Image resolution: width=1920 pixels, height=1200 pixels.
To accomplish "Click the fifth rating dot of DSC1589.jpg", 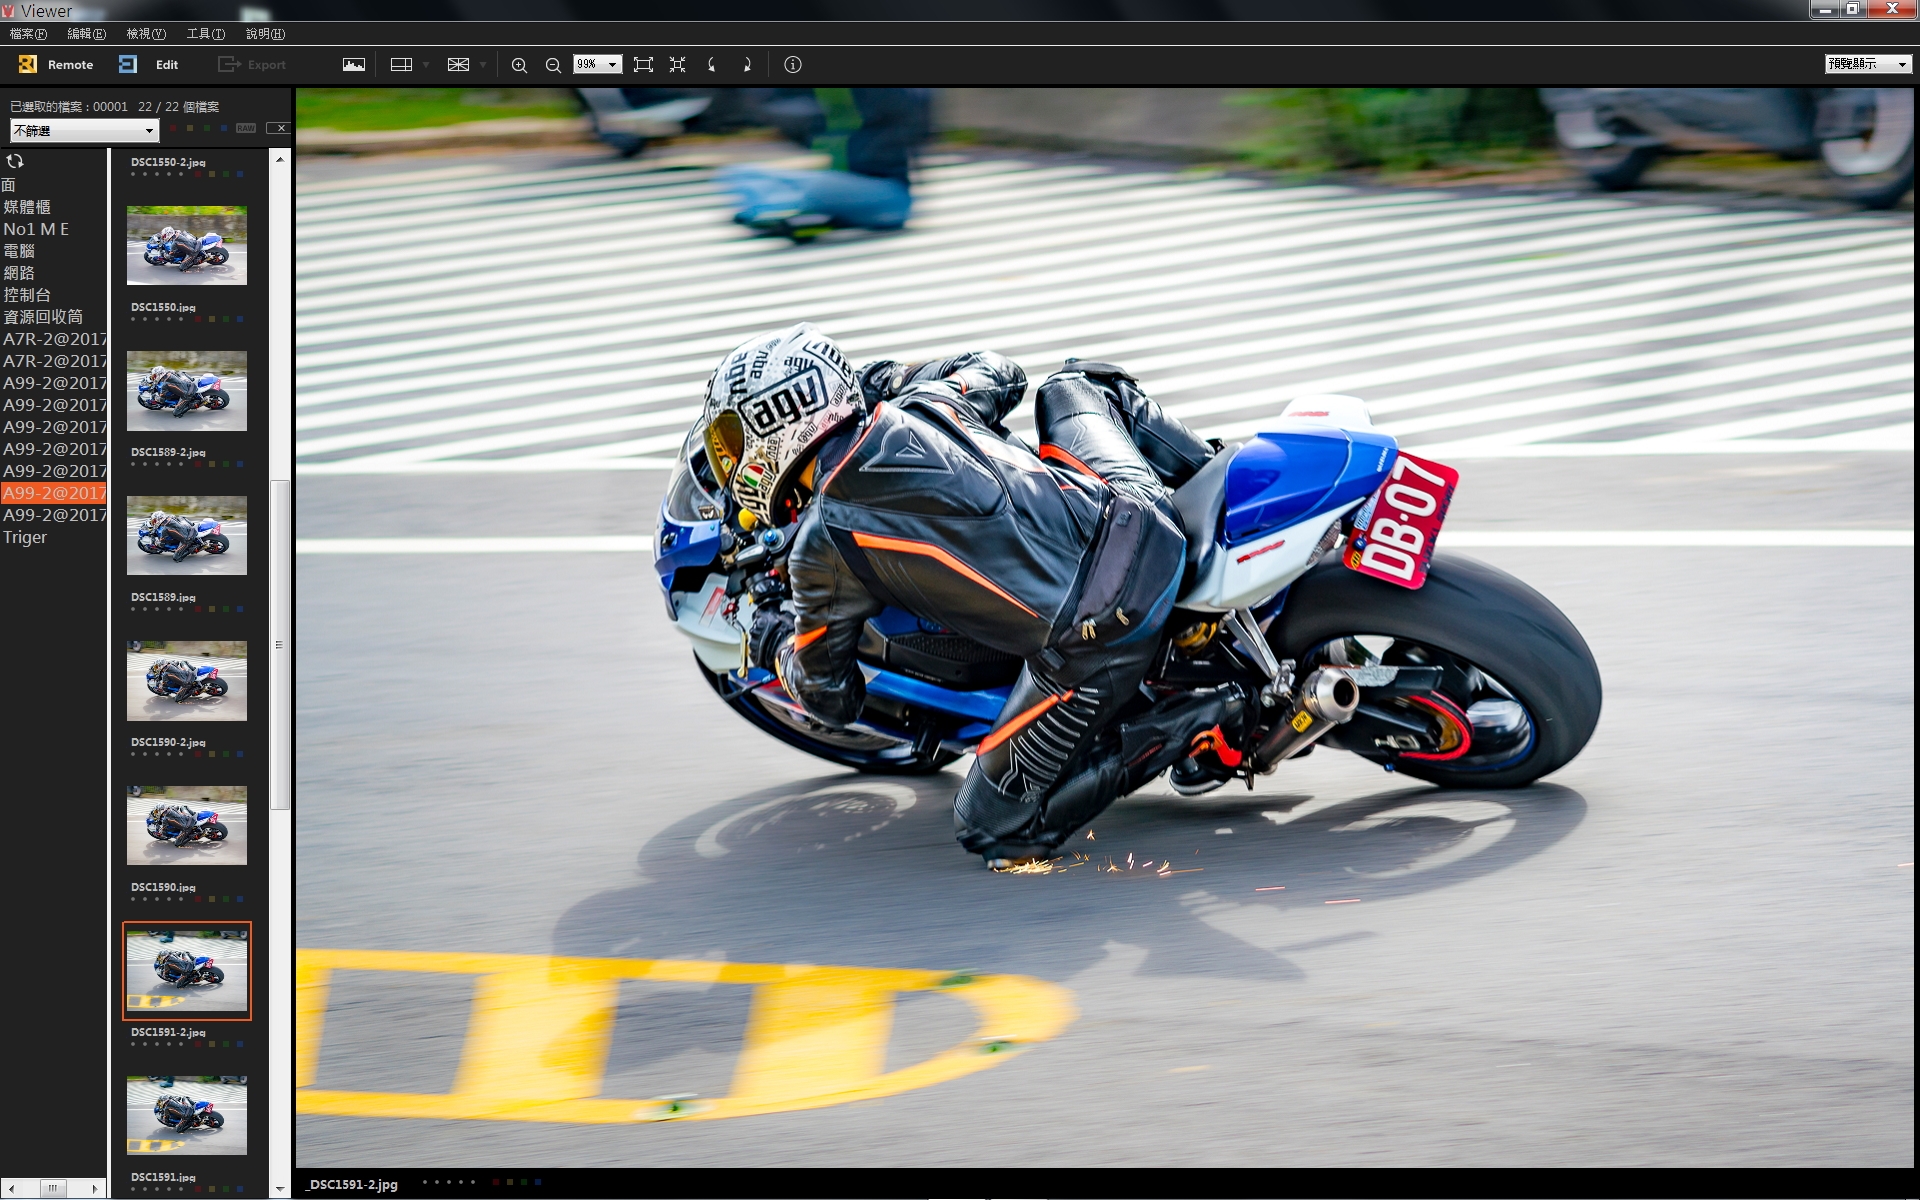I will pos(181,609).
